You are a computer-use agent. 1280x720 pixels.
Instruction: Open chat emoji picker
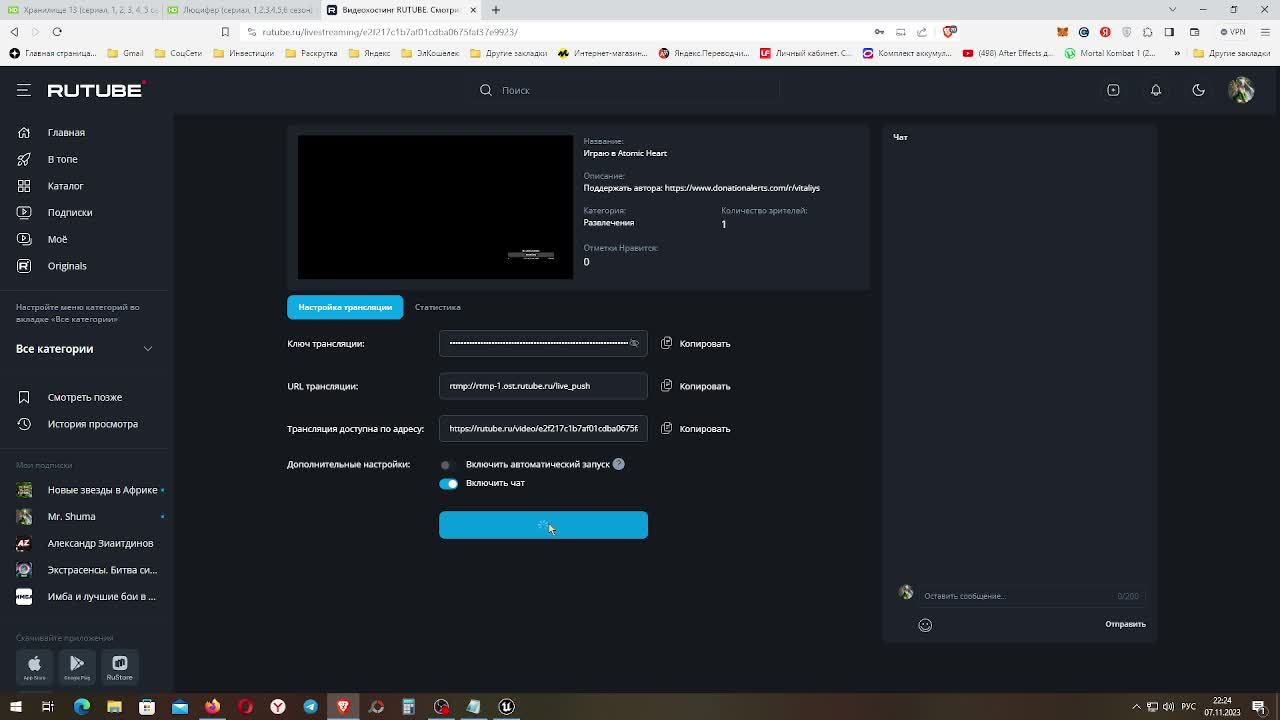click(925, 625)
